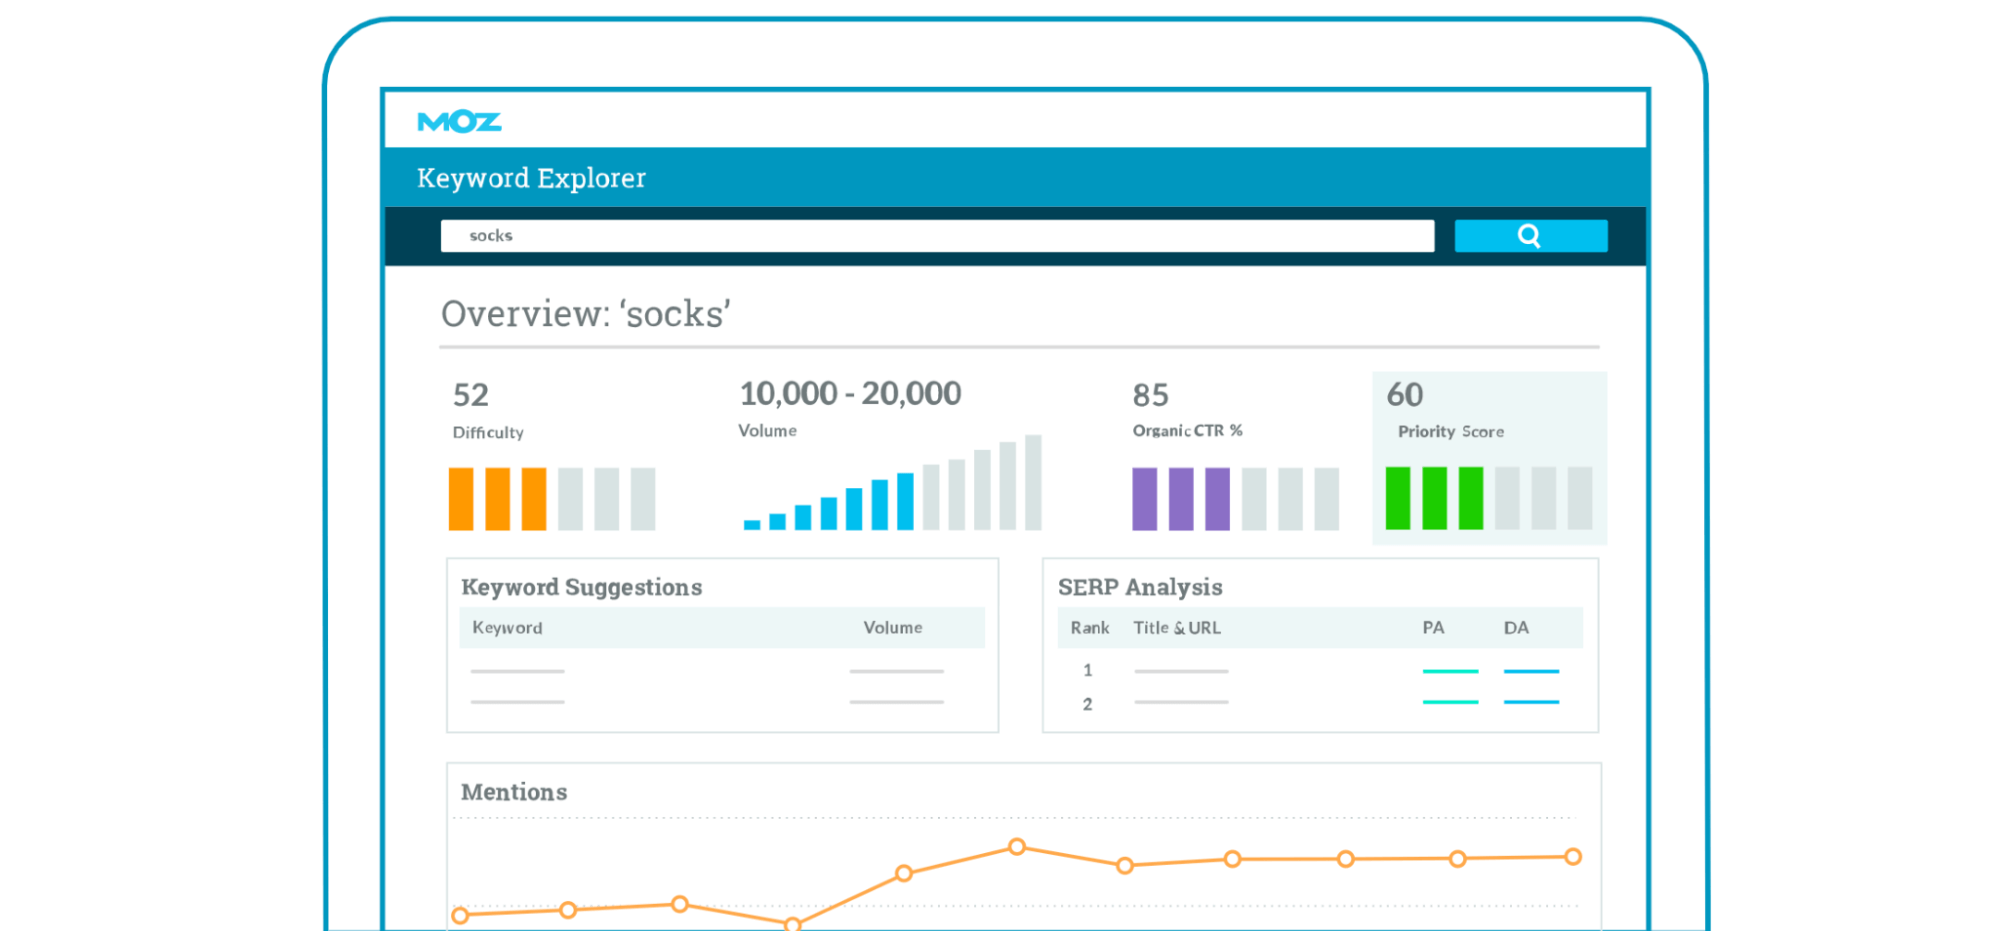Click the highest point on Mentions chart
The height and width of the screenshot is (932, 1999).
pyautogui.click(x=1017, y=847)
